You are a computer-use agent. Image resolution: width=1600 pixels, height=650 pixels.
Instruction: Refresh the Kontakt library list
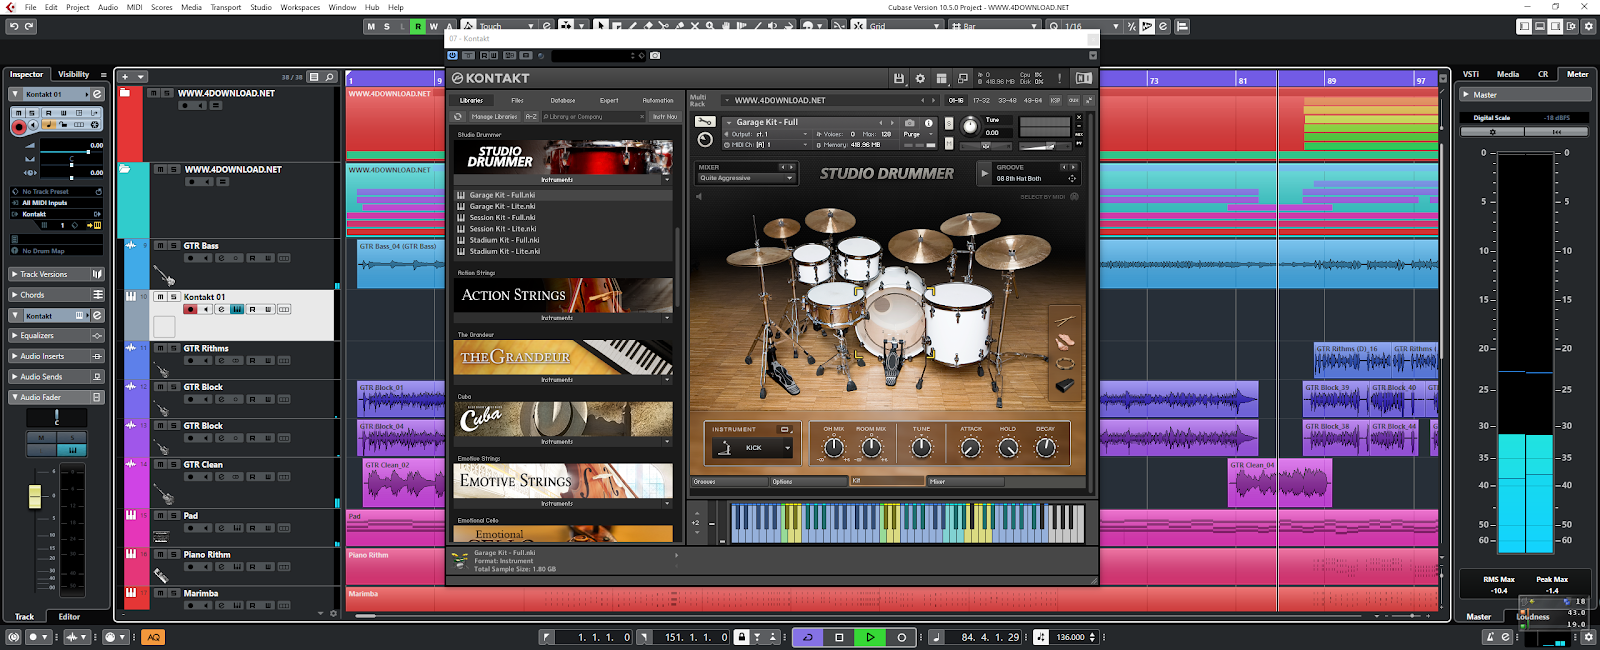point(458,117)
